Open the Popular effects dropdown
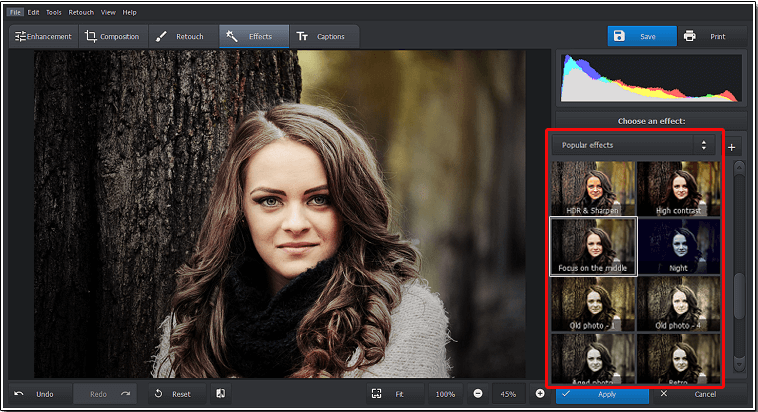The height and width of the screenshot is (412, 758). [634, 145]
